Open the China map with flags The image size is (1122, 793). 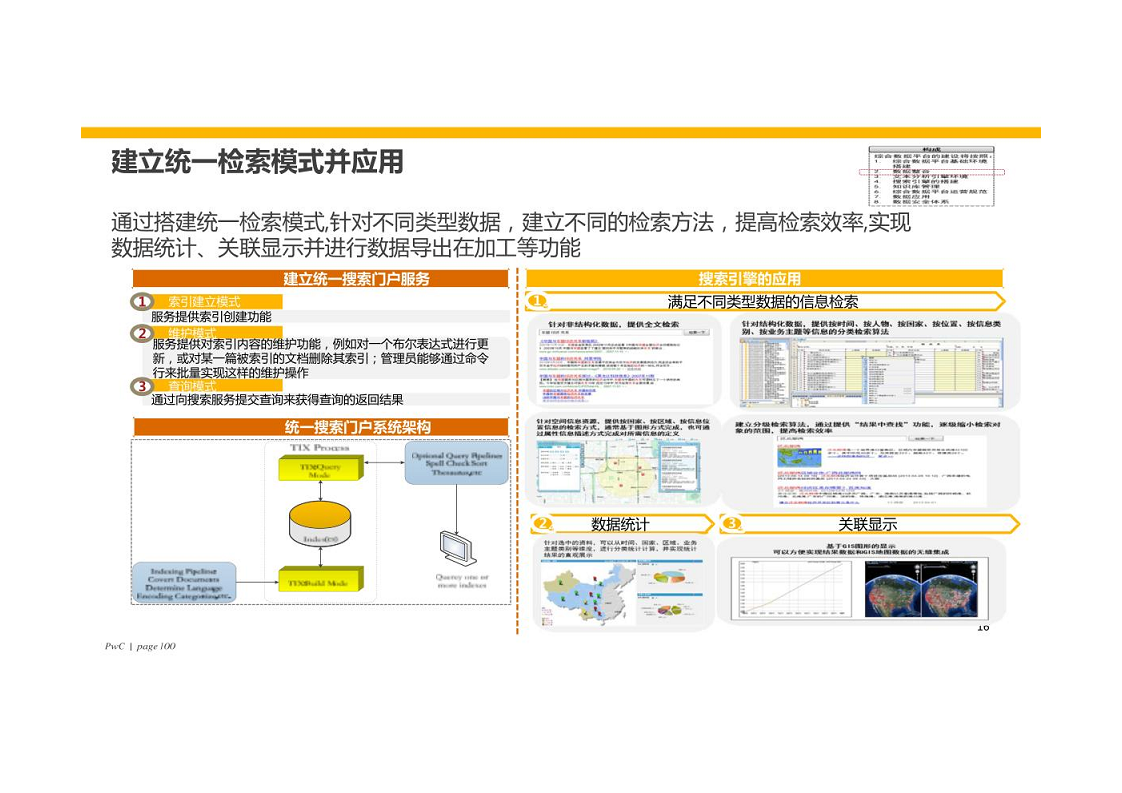click(x=589, y=591)
